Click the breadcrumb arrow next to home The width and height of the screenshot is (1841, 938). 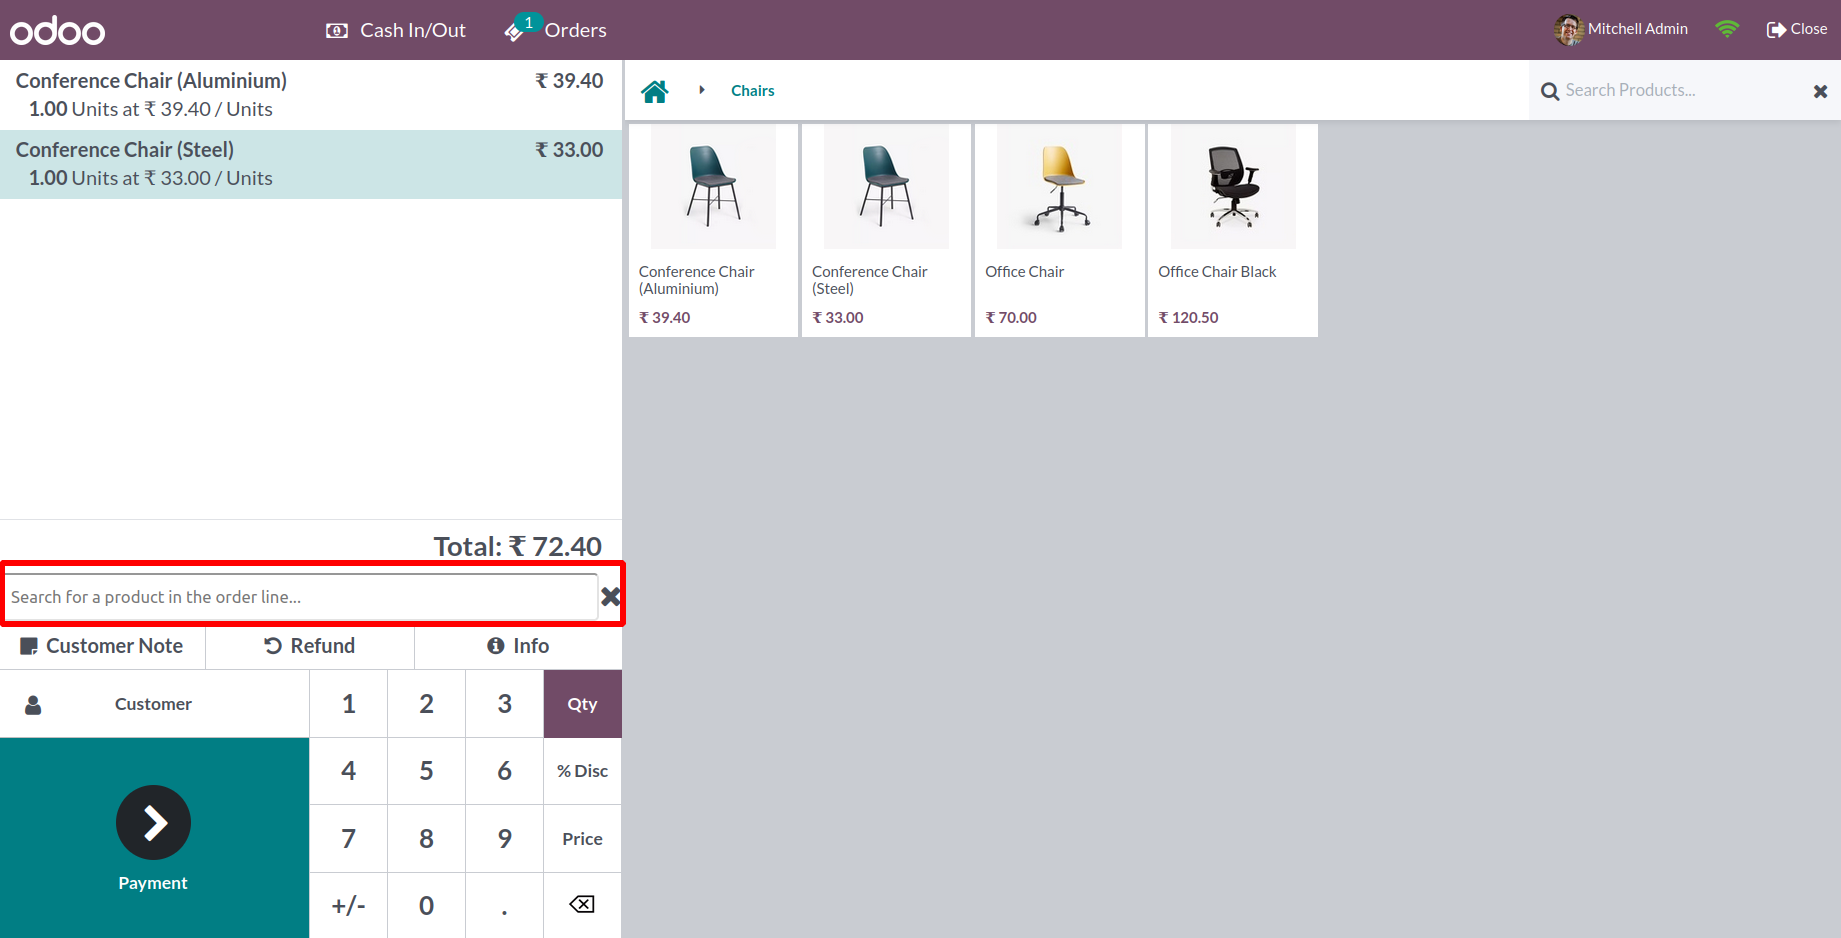(702, 90)
